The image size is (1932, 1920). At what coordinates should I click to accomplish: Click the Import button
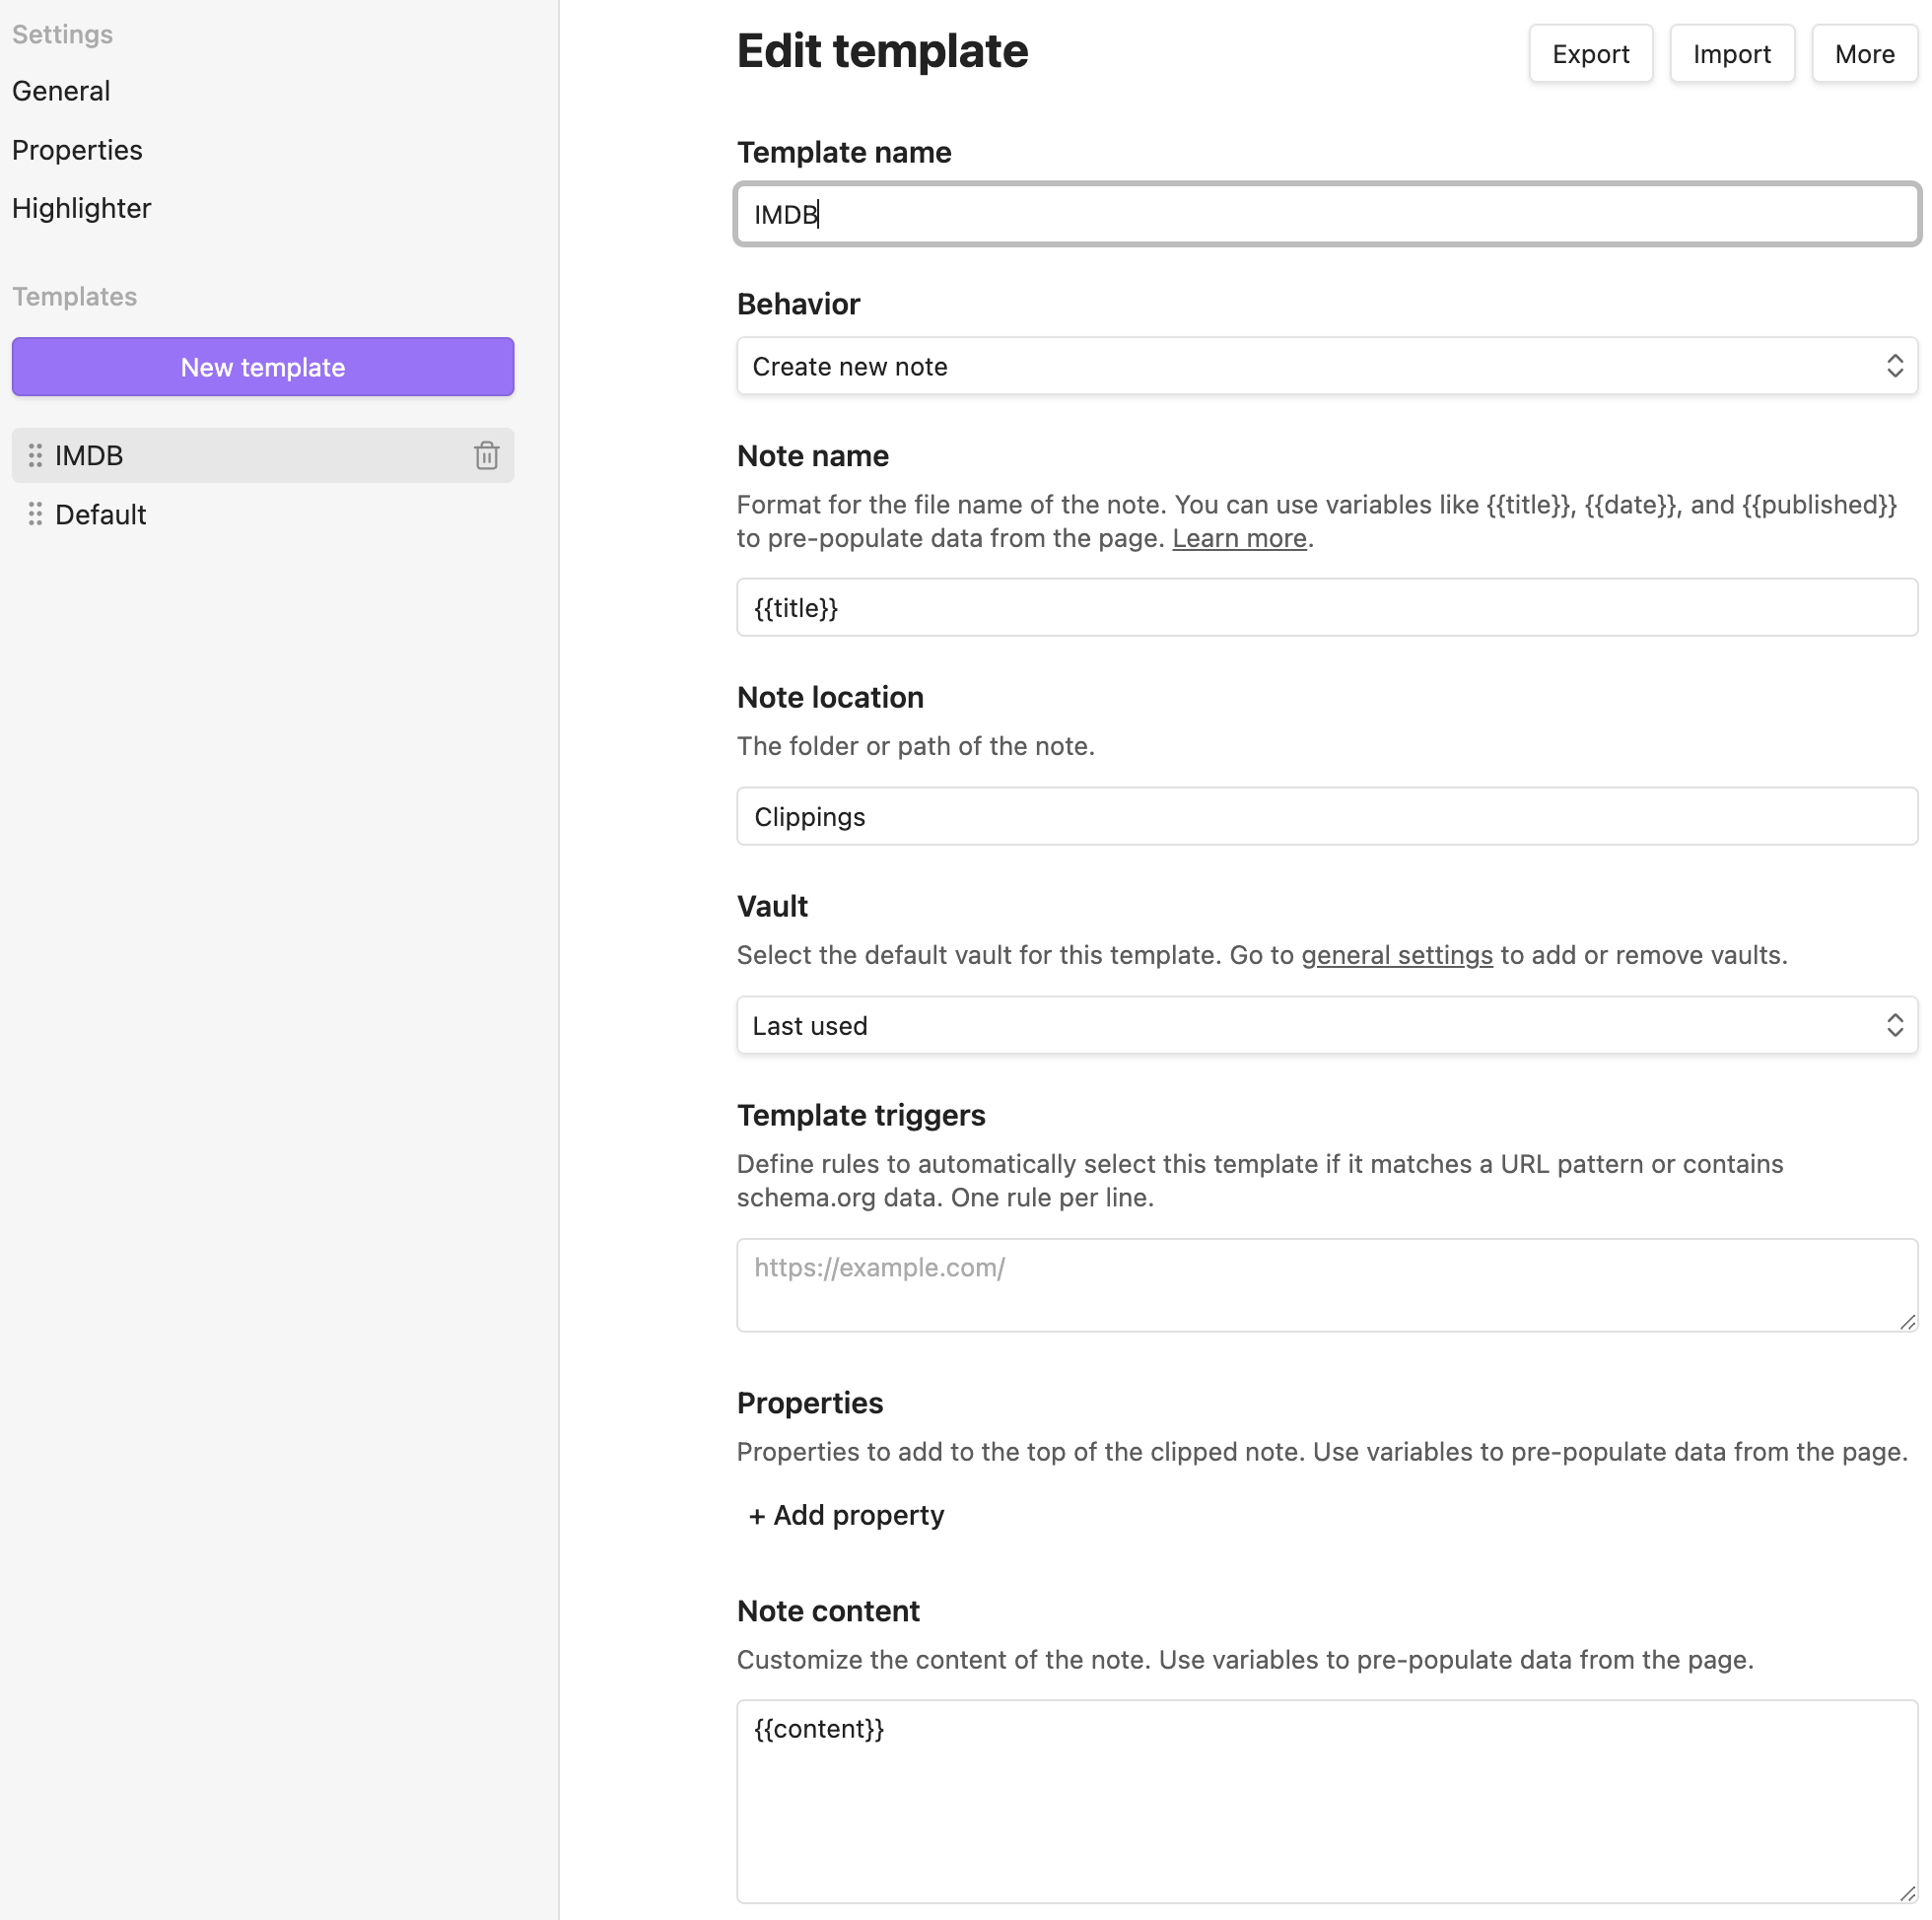[1732, 51]
